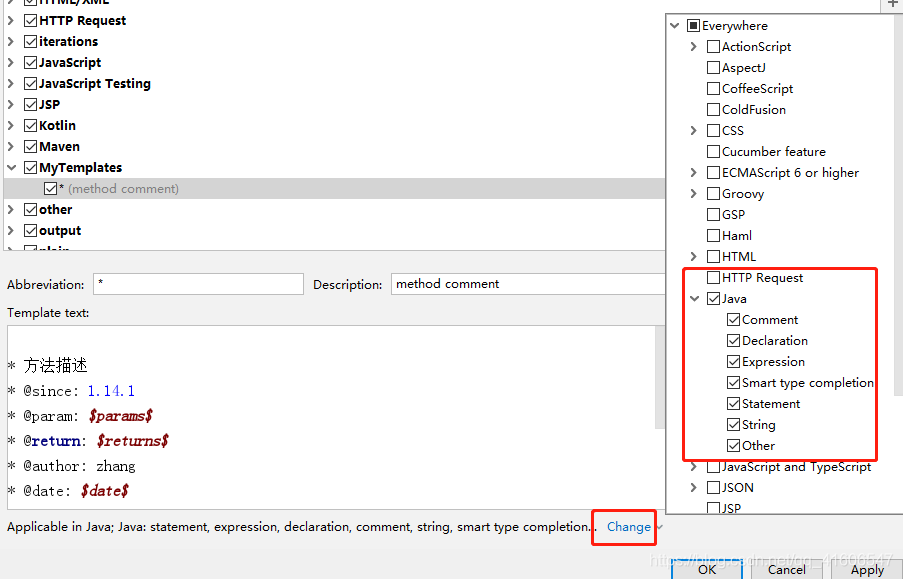Enable the CSS context checkbox
This screenshot has width=903, height=579.
tap(713, 131)
